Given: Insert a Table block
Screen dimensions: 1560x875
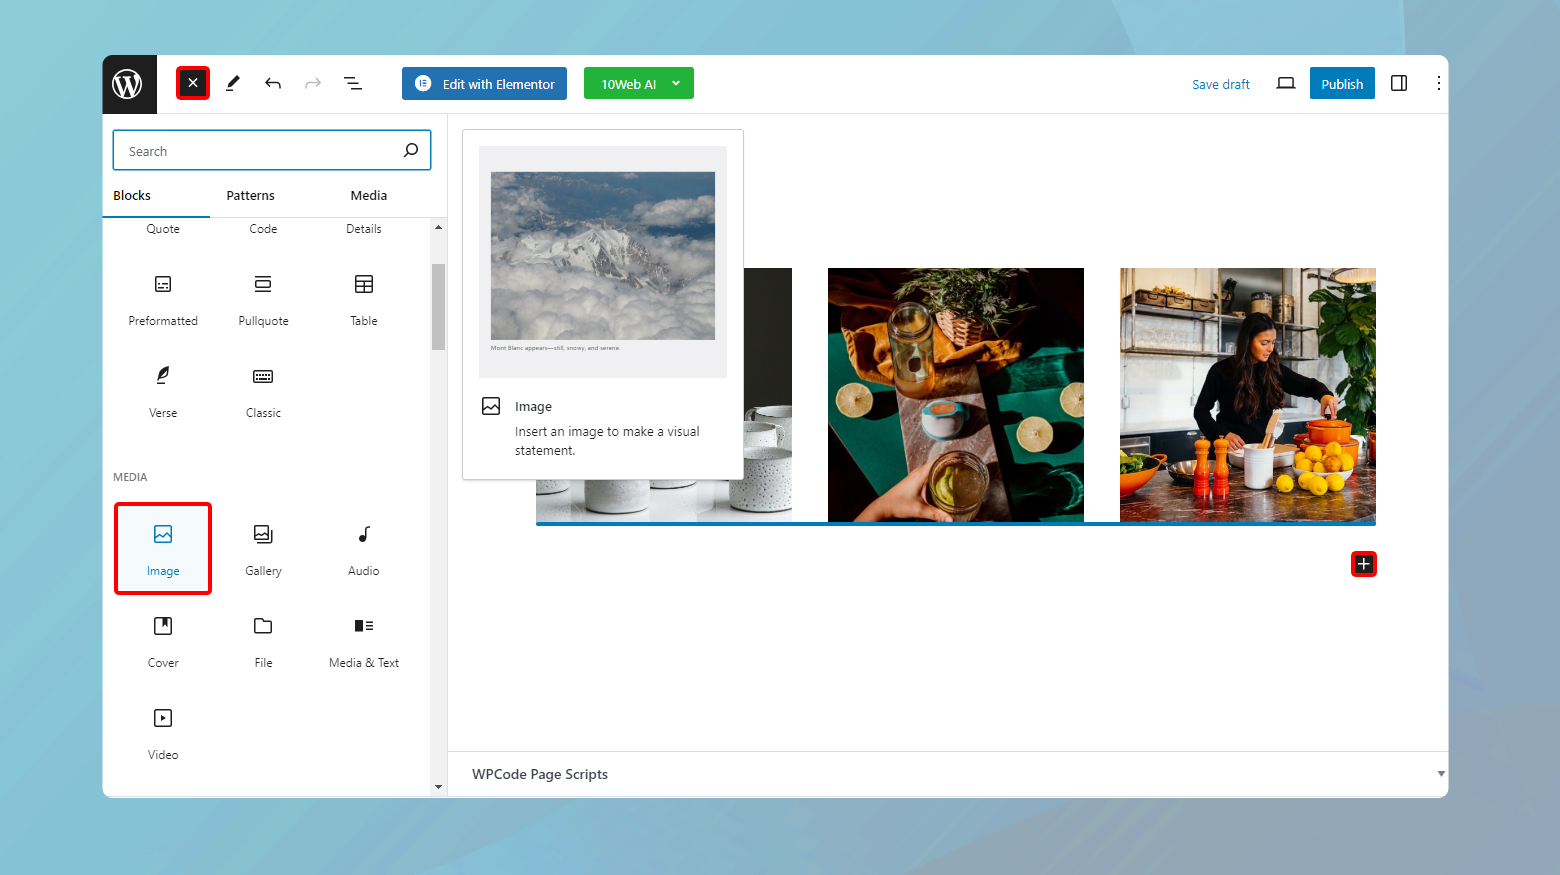Looking at the screenshot, I should pyautogui.click(x=363, y=298).
